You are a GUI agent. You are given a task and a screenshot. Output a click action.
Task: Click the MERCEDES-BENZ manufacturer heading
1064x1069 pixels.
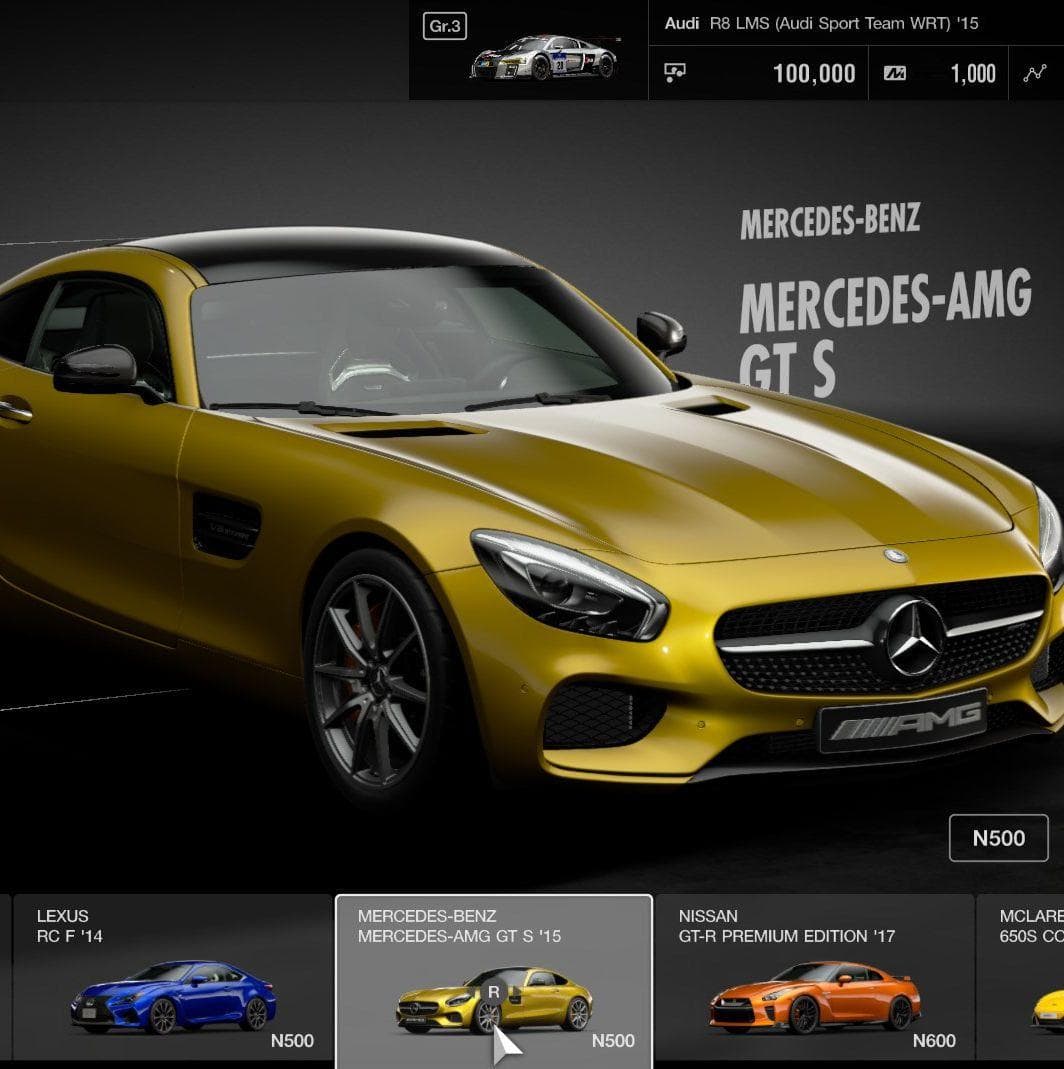(829, 221)
